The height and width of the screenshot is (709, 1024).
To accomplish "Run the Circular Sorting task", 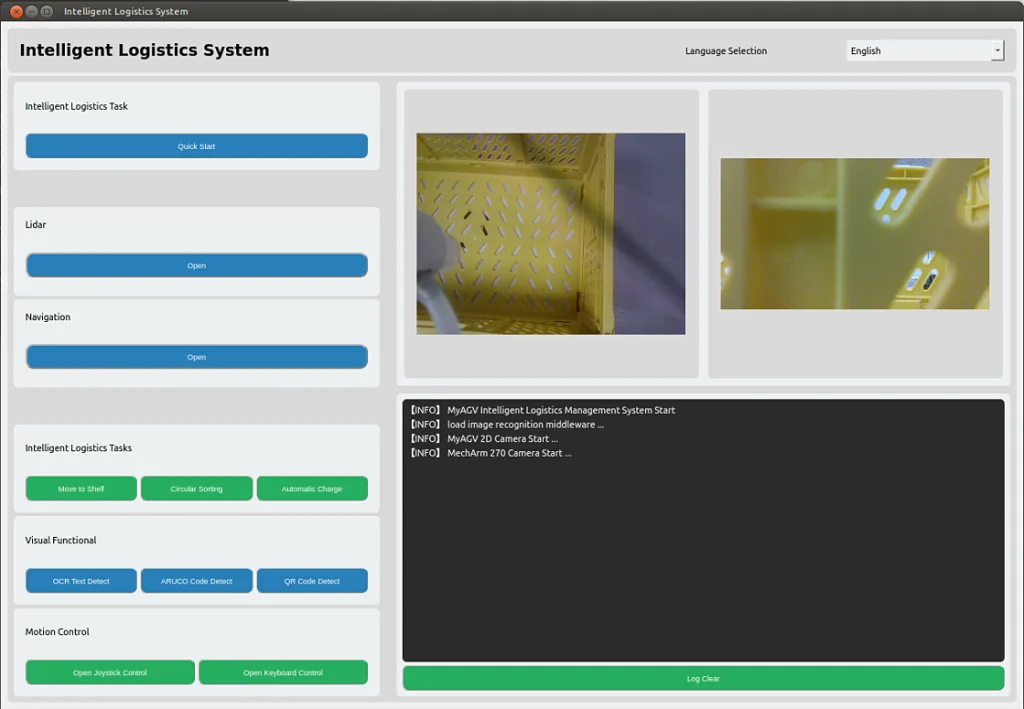I will [196, 489].
